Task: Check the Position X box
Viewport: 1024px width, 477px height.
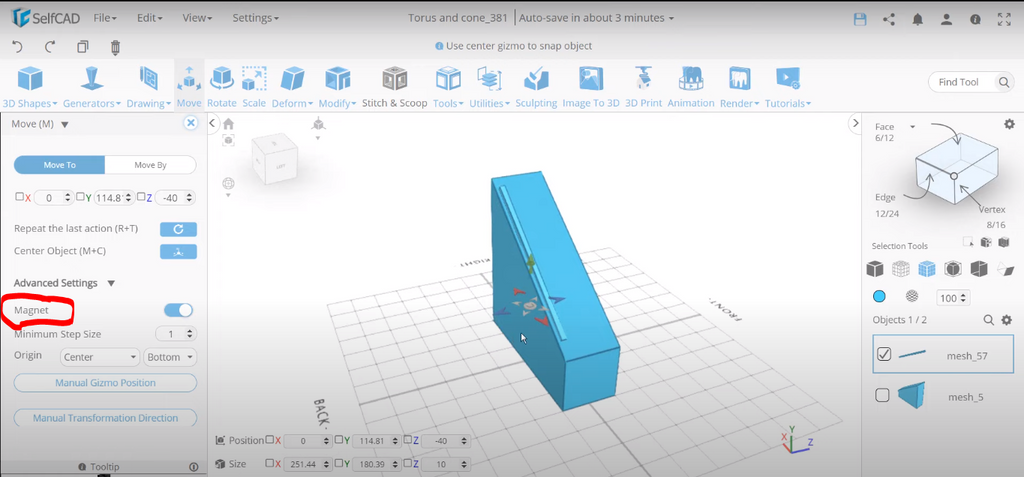Action: (x=270, y=440)
